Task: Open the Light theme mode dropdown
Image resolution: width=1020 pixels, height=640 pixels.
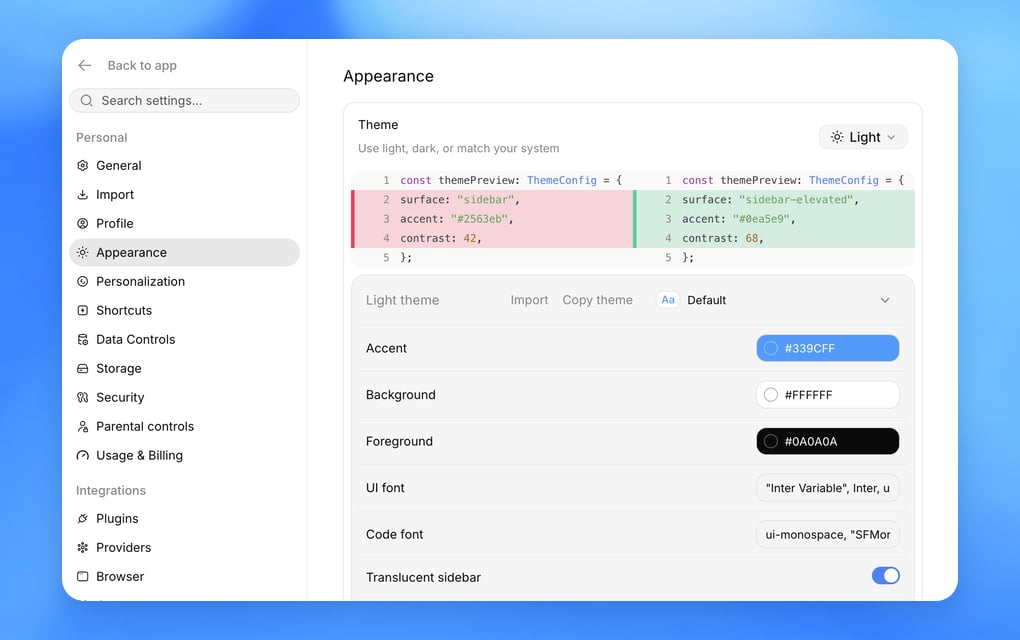Action: [863, 137]
